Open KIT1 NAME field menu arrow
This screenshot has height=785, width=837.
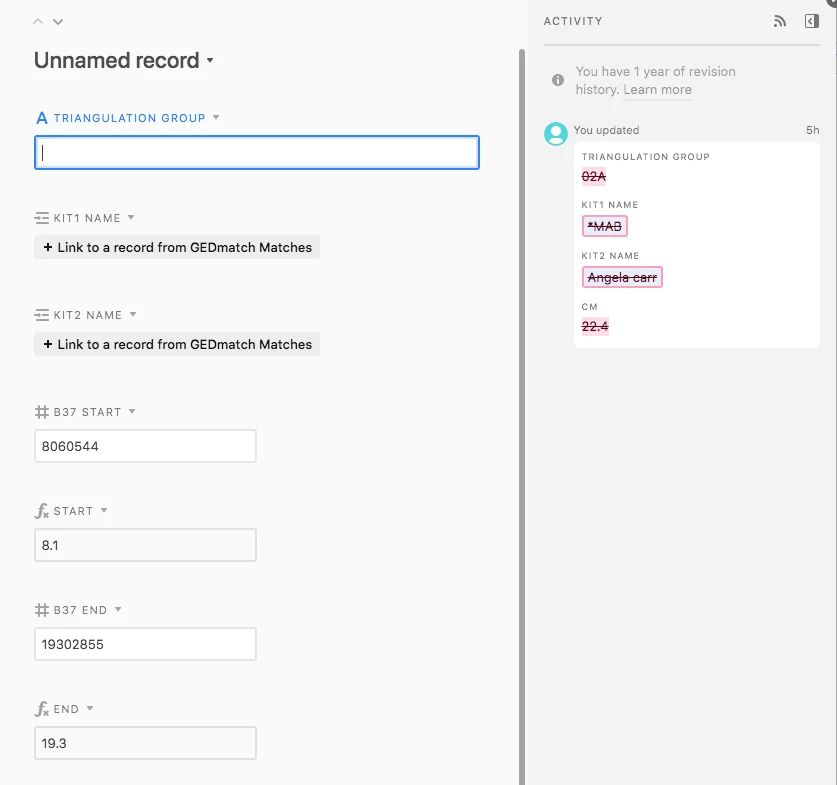pyautogui.click(x=131, y=217)
